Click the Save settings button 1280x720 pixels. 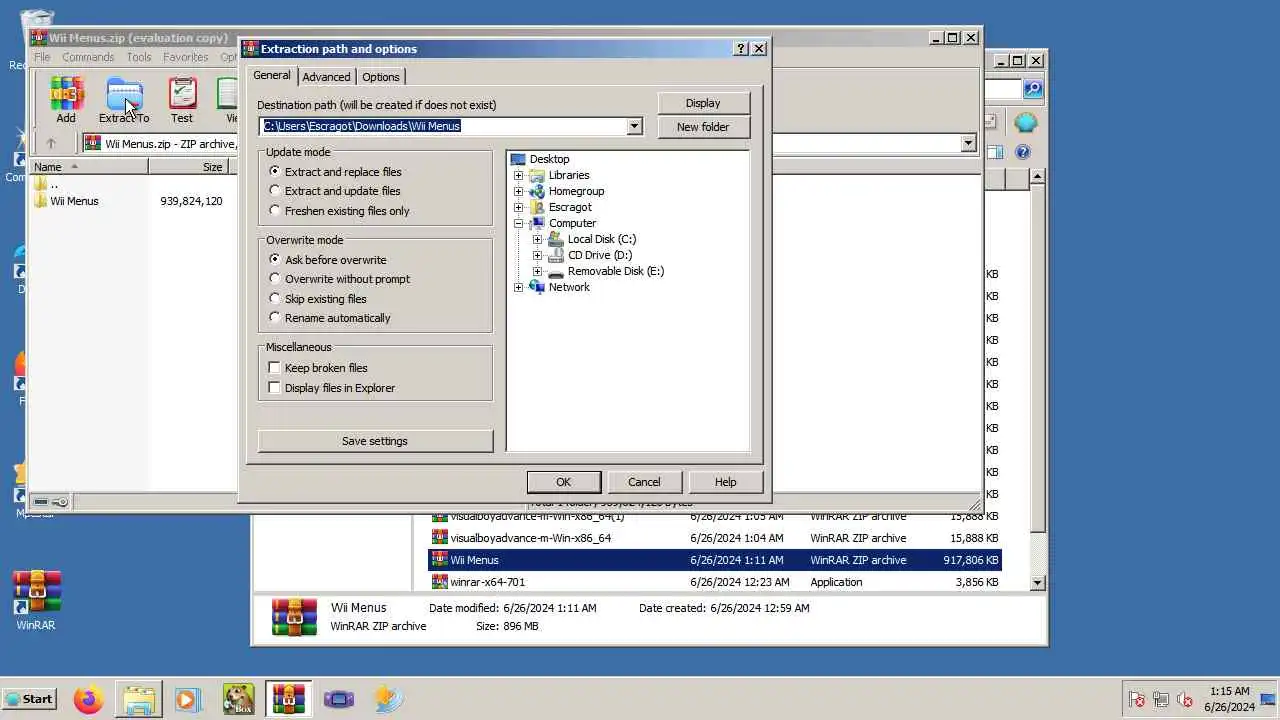(375, 441)
